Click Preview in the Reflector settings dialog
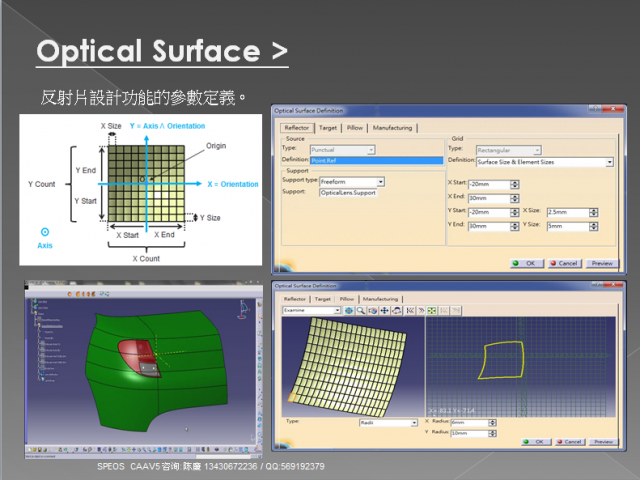This screenshot has width=640, height=480. [601, 263]
